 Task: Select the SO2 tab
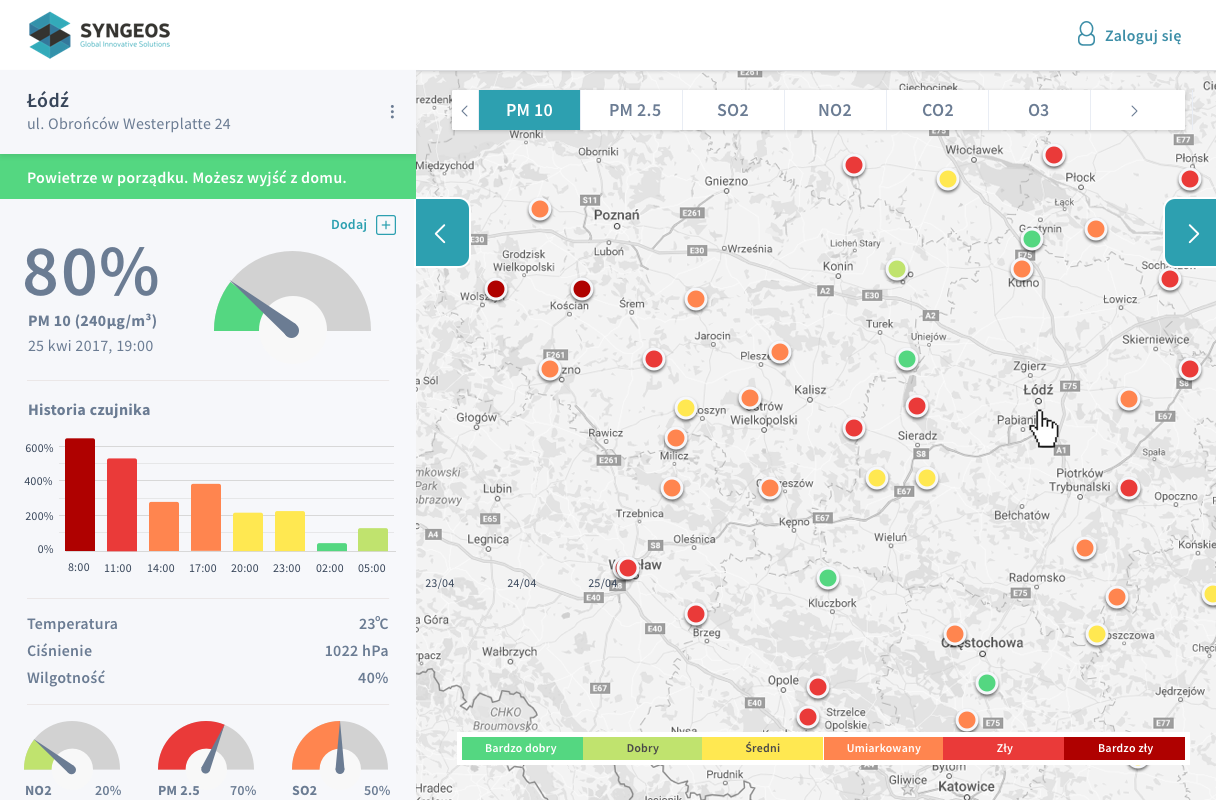coord(733,110)
